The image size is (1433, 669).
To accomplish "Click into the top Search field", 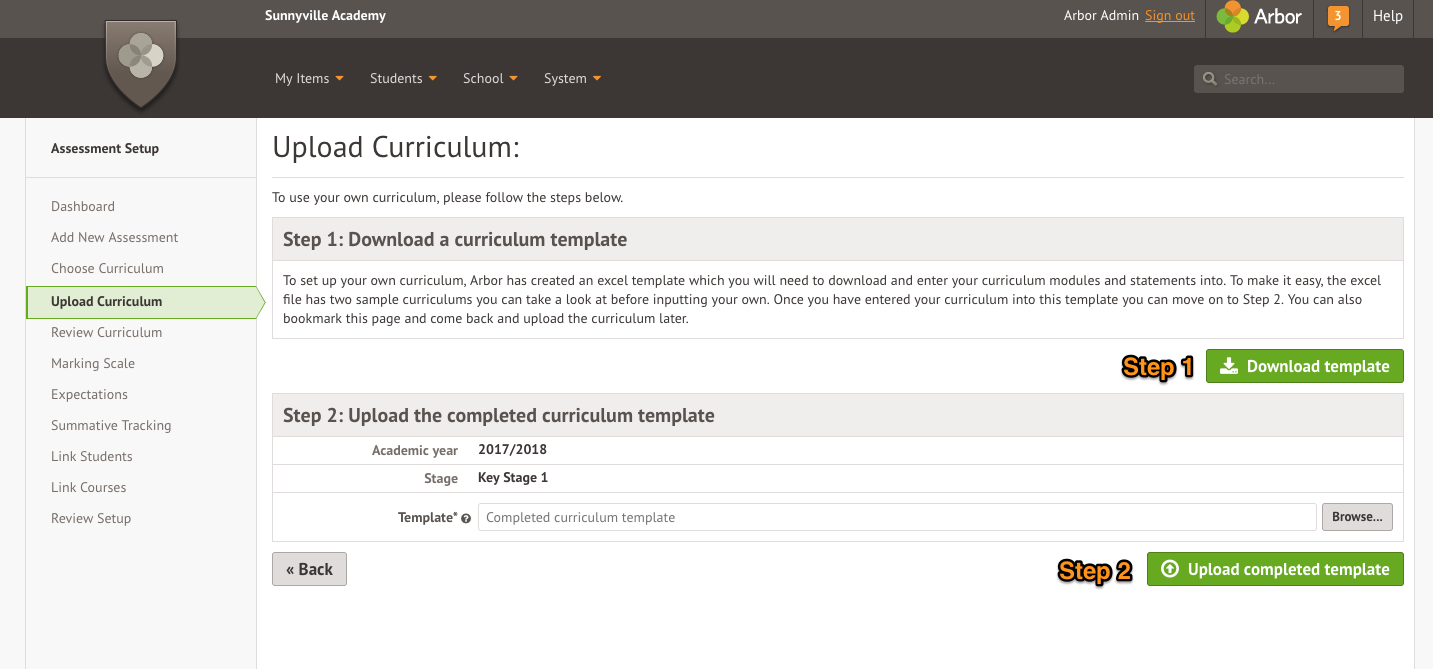I will (1299, 79).
